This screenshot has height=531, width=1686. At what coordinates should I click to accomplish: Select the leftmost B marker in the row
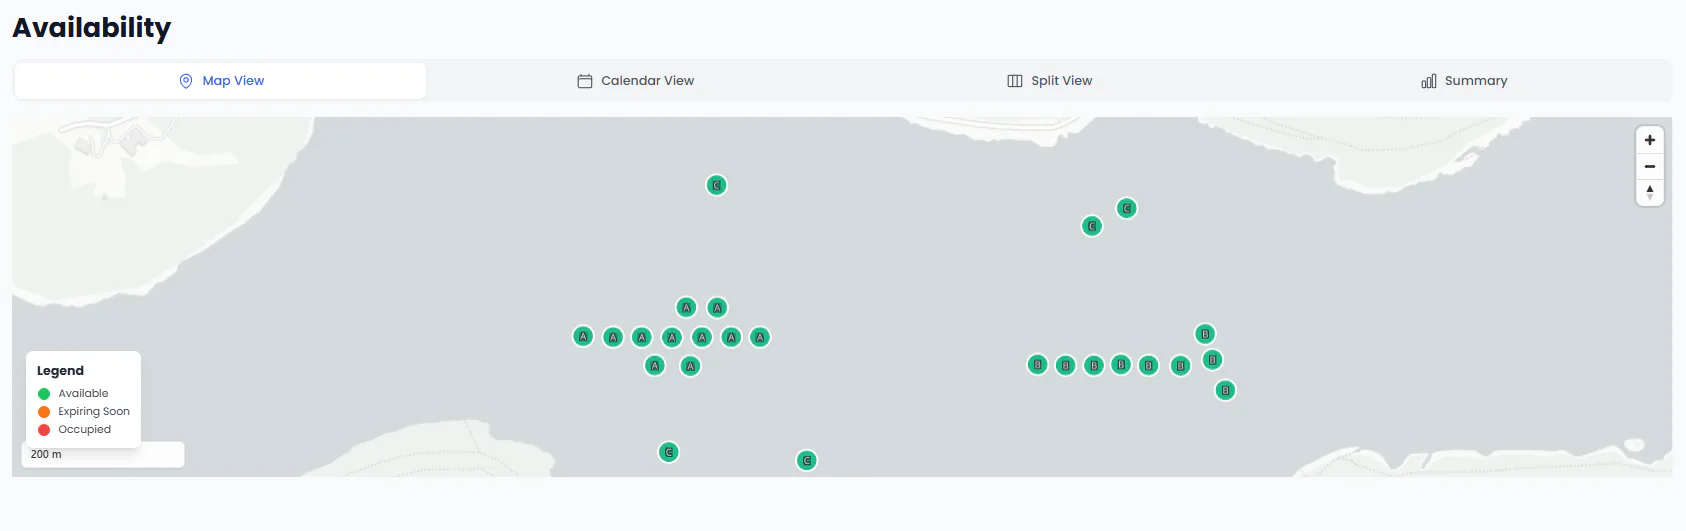pos(1038,365)
